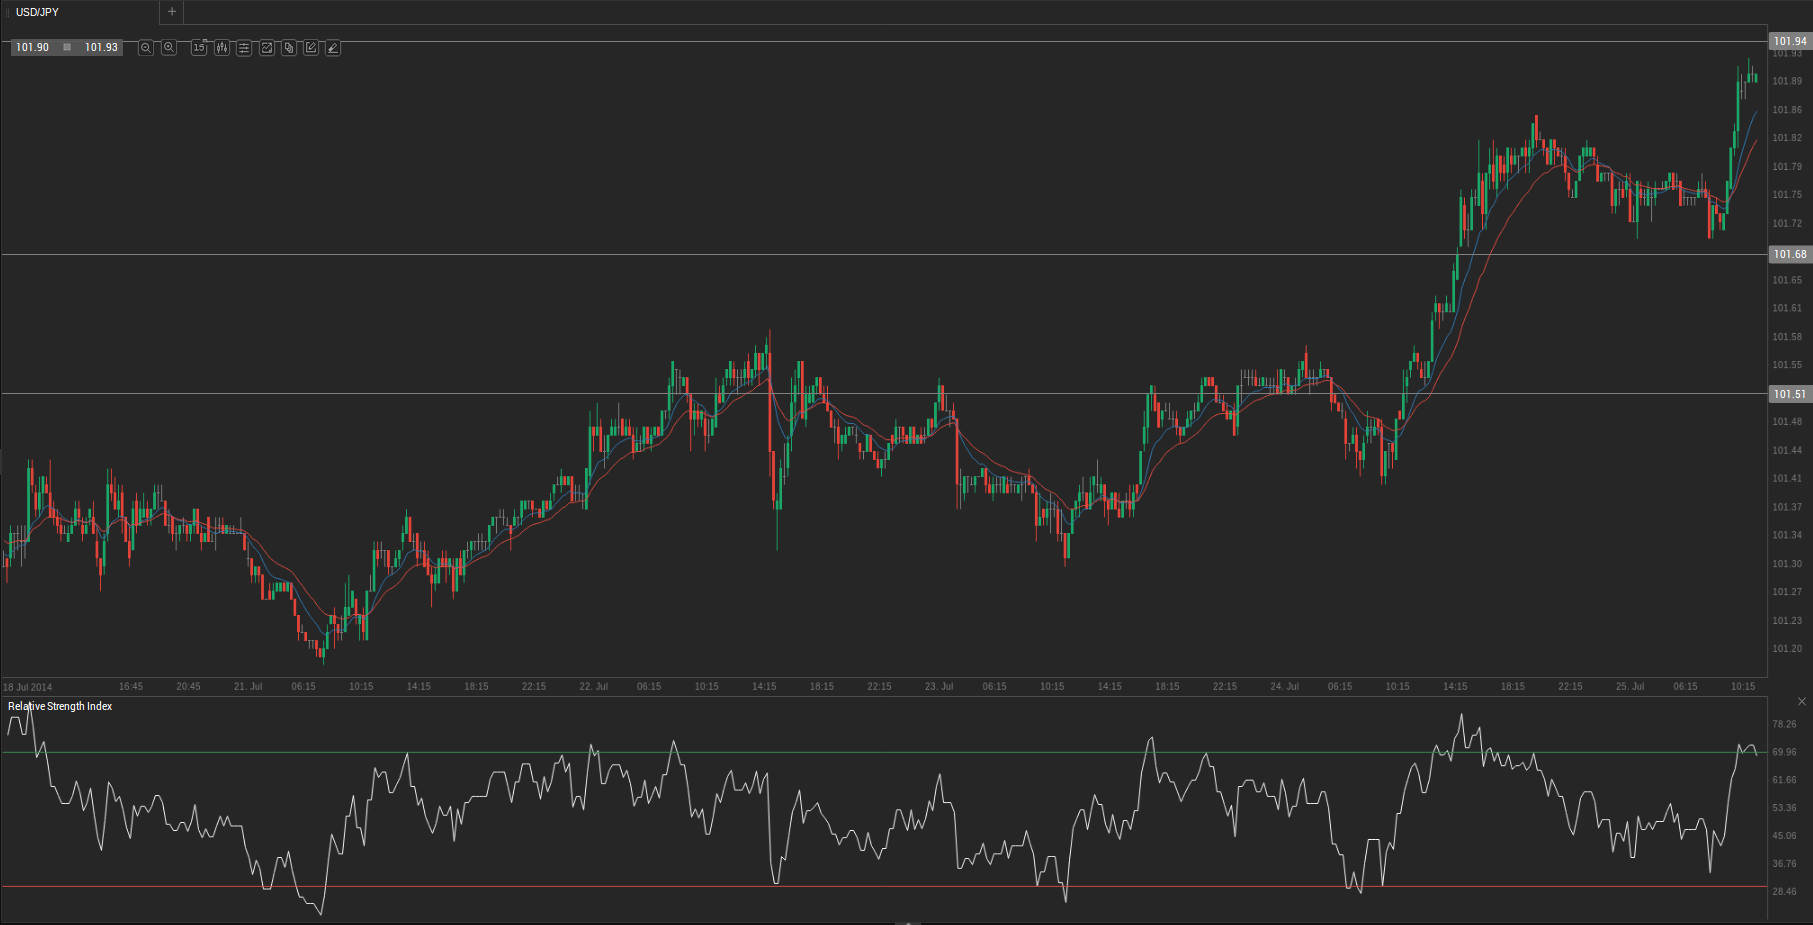Open chart settings sliders icon
This screenshot has height=925, width=1813.
click(x=244, y=48)
